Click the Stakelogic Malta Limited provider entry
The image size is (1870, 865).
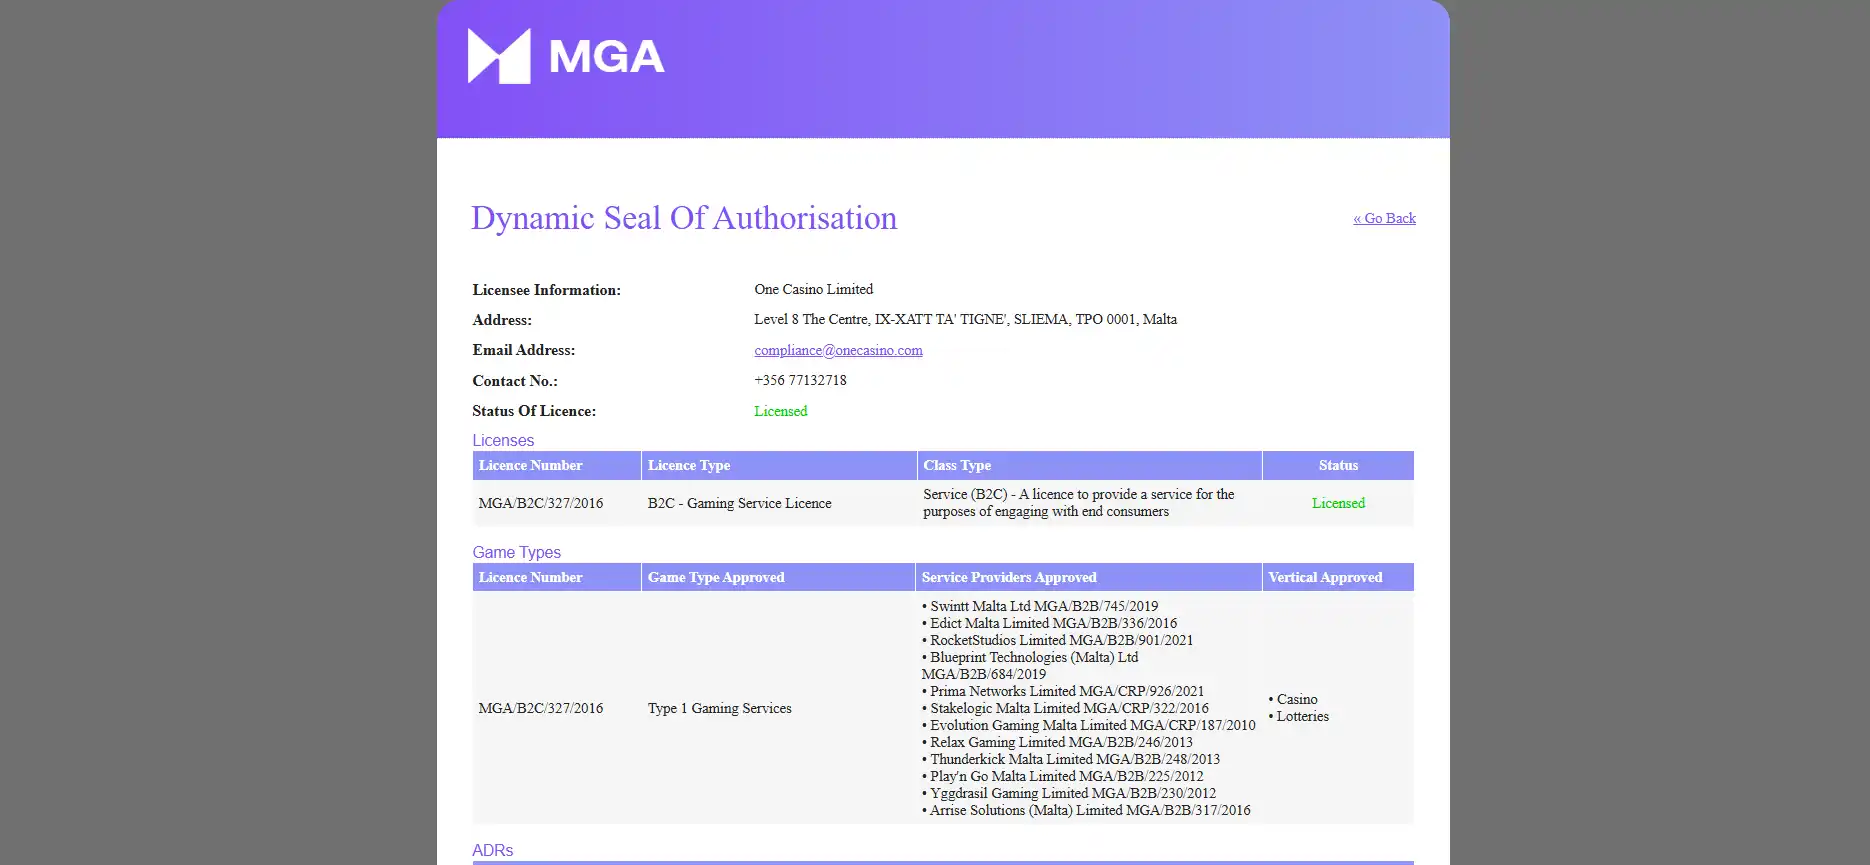pos(1065,708)
